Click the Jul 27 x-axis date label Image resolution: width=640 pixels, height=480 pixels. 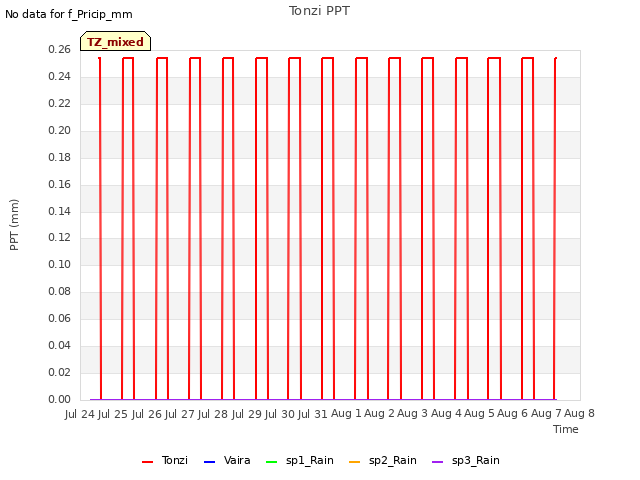click(180, 414)
